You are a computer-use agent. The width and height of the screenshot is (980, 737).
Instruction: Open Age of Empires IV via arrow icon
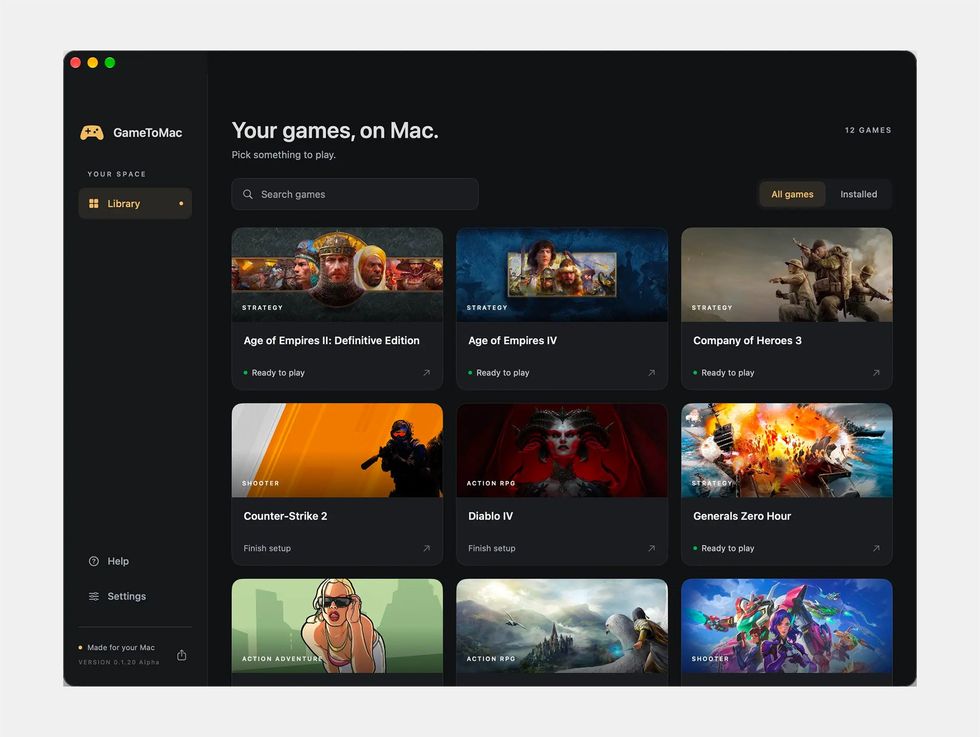coord(651,373)
